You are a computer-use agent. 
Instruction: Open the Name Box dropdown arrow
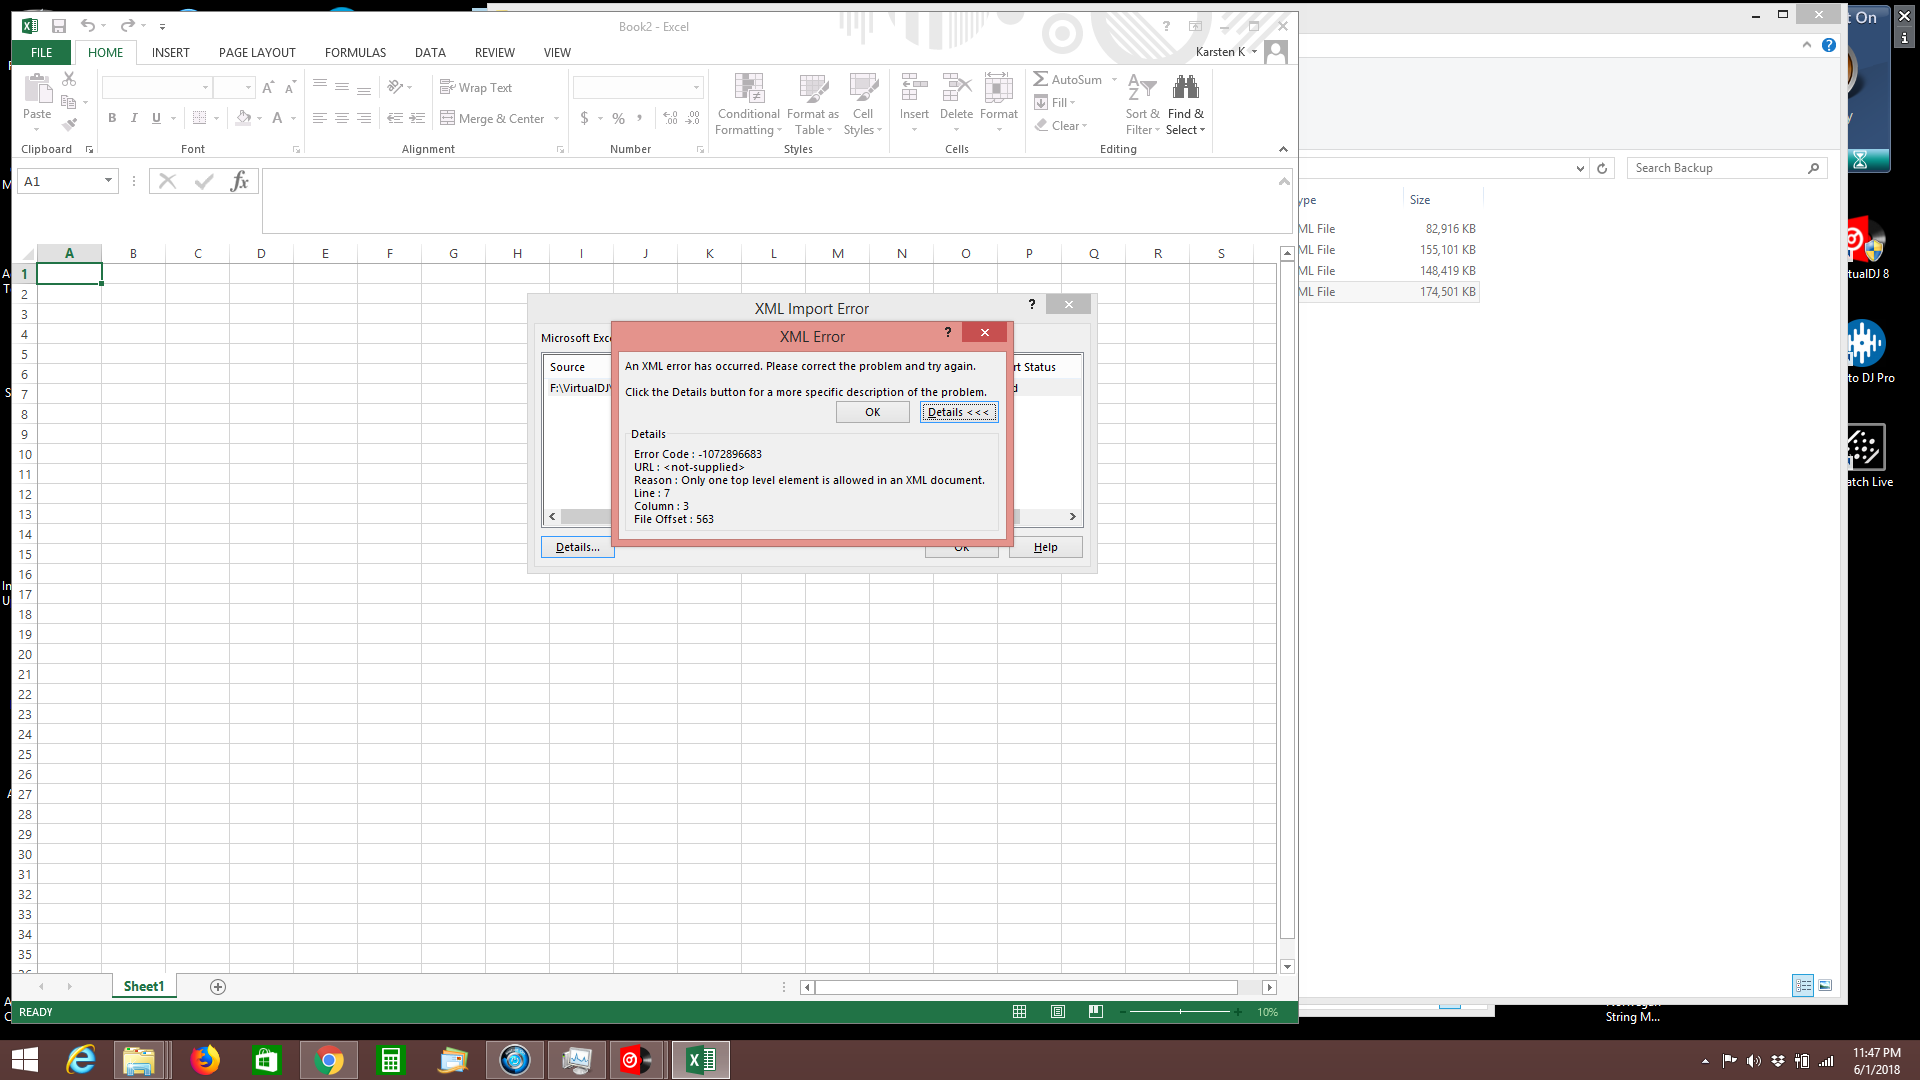108,181
